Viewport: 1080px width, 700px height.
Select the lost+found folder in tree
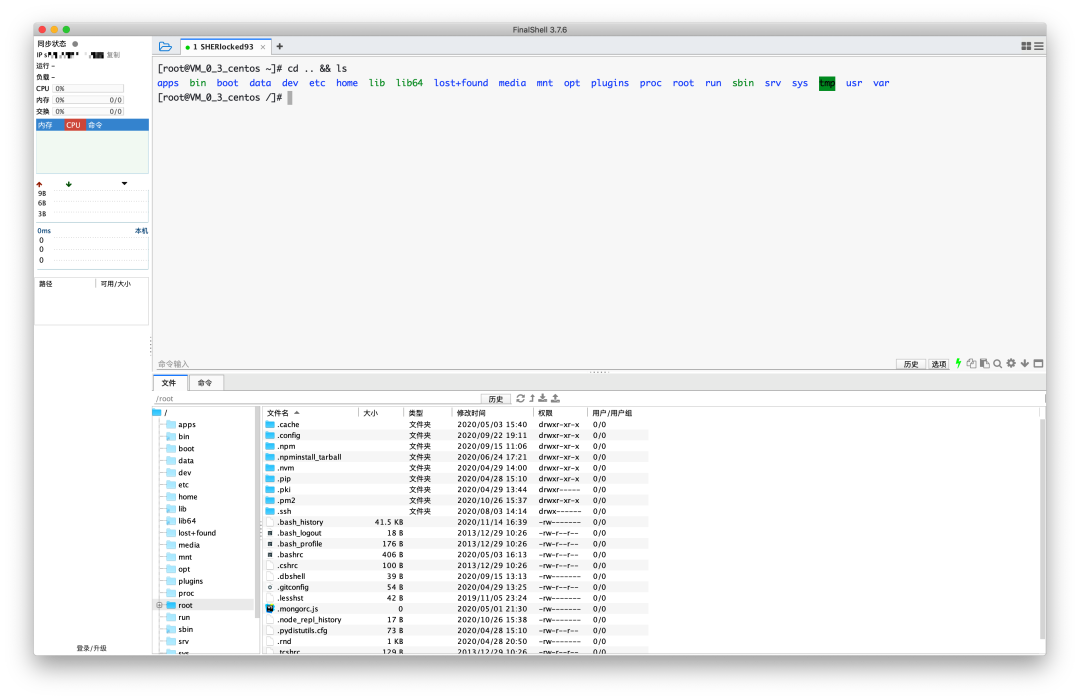point(191,533)
